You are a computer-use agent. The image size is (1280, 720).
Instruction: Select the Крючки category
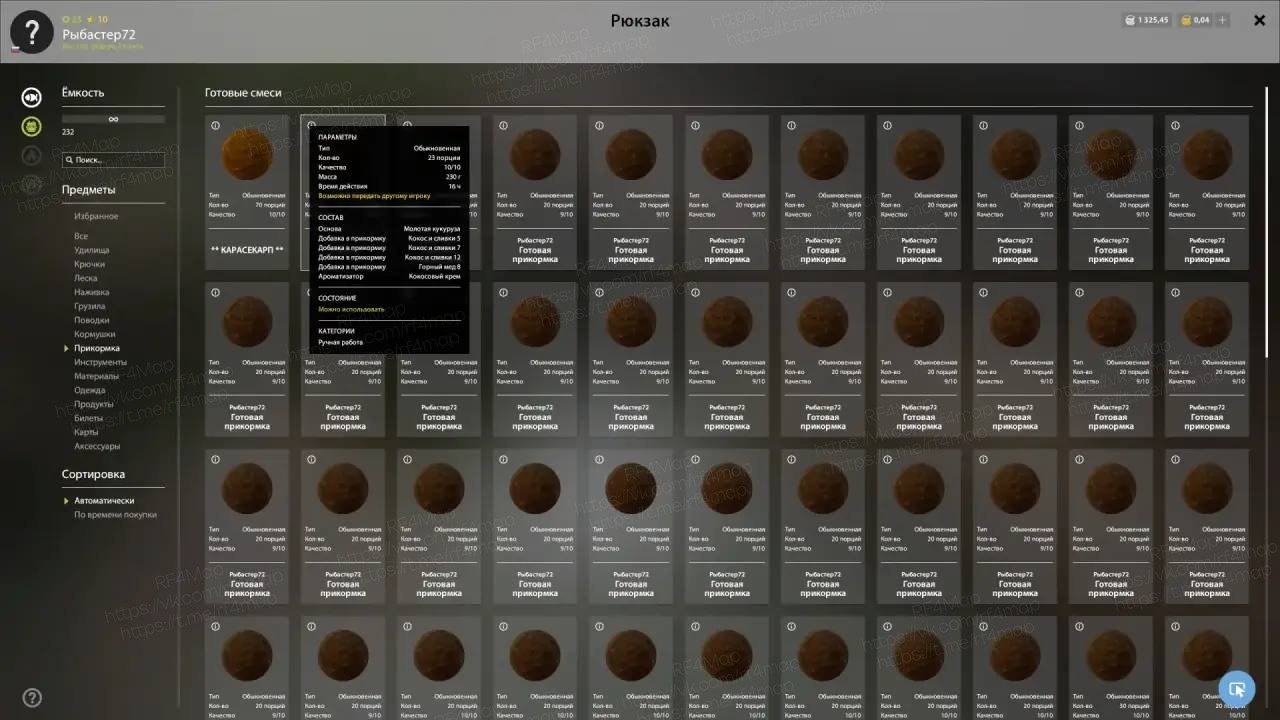(89, 265)
